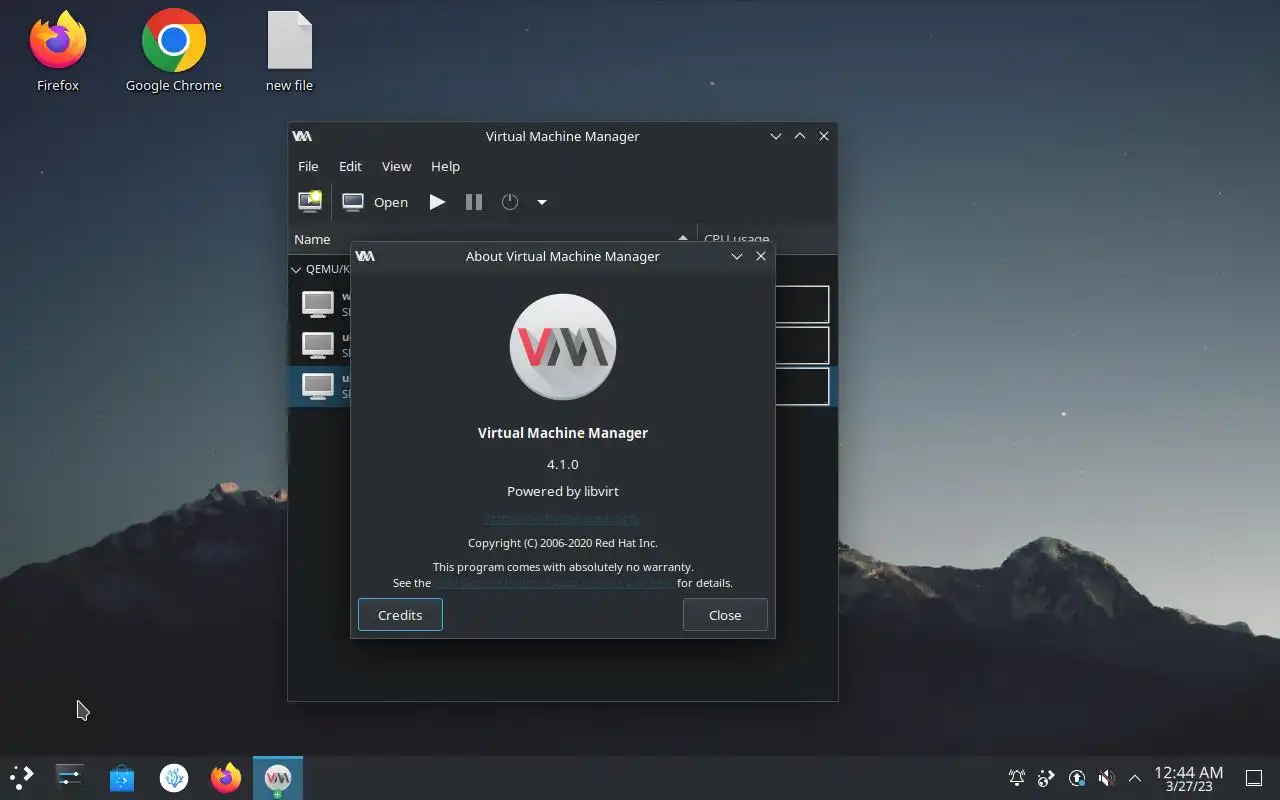Open the Edit menu
Screen dimensions: 1280x800
tap(350, 166)
